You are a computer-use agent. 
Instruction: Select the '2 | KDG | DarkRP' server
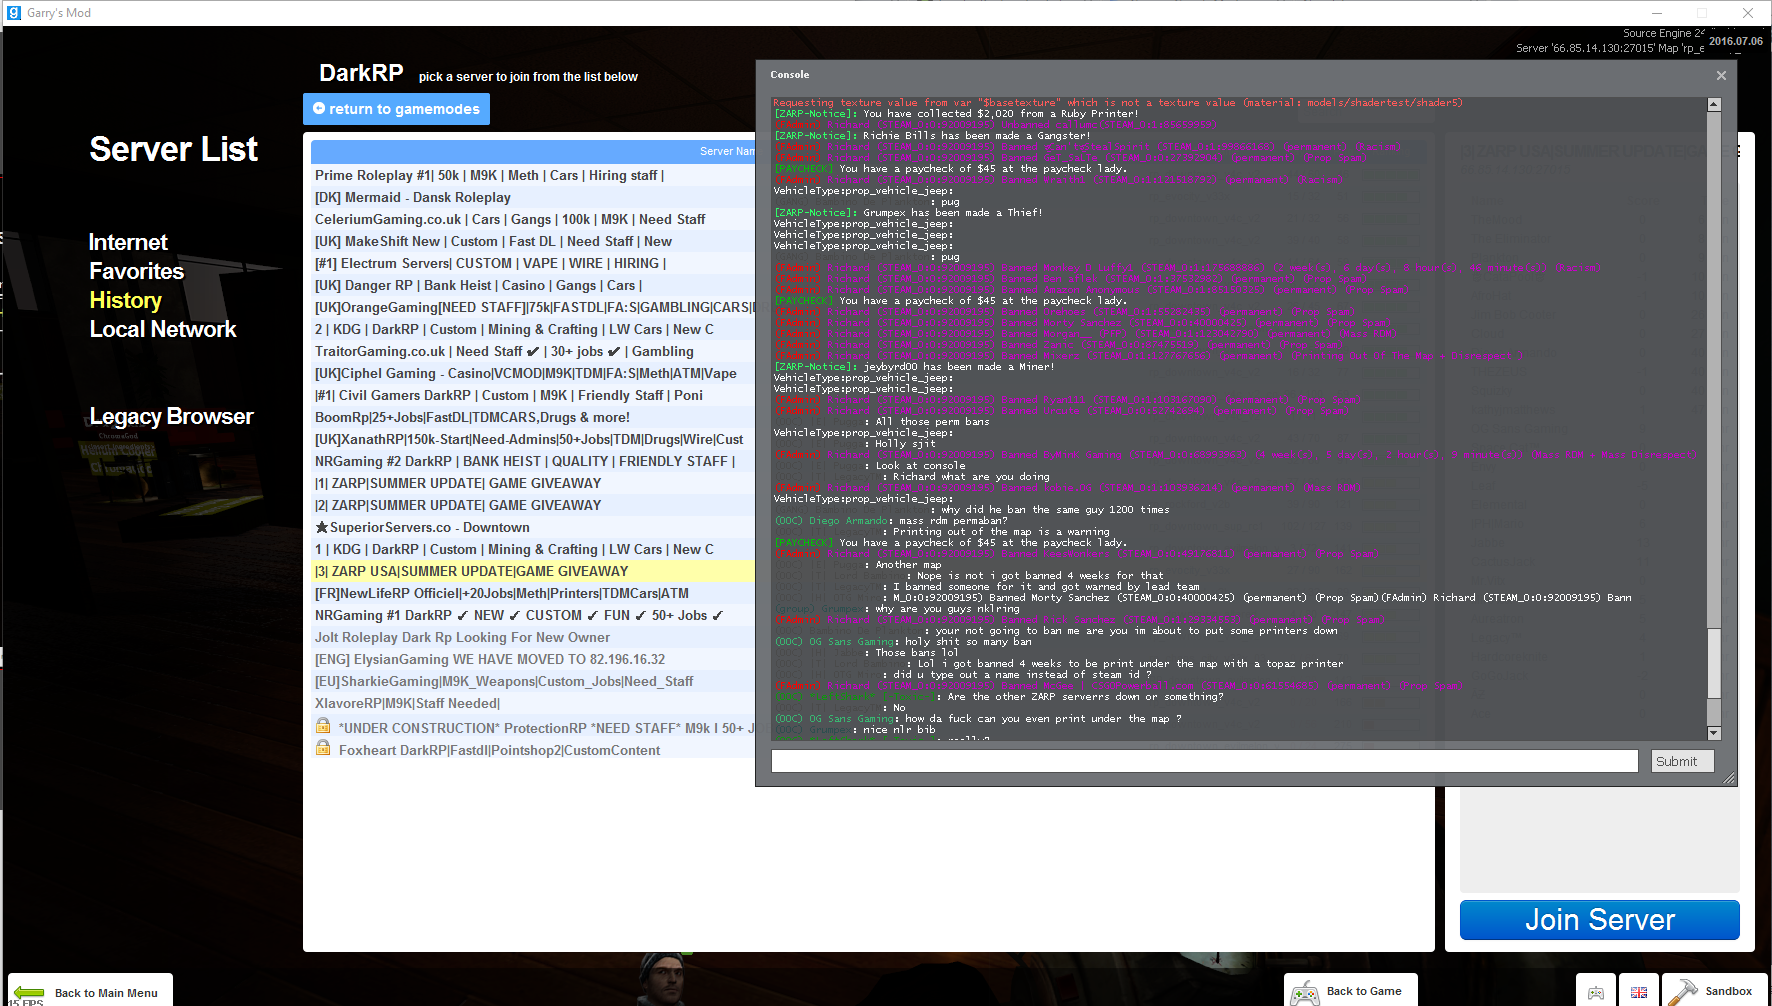tap(533, 329)
